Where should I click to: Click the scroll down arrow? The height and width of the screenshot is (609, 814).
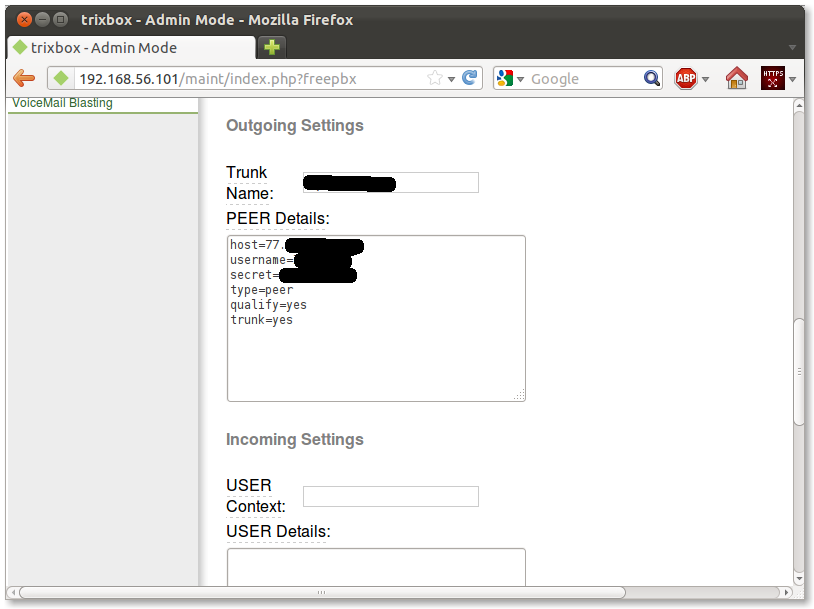tap(799, 578)
